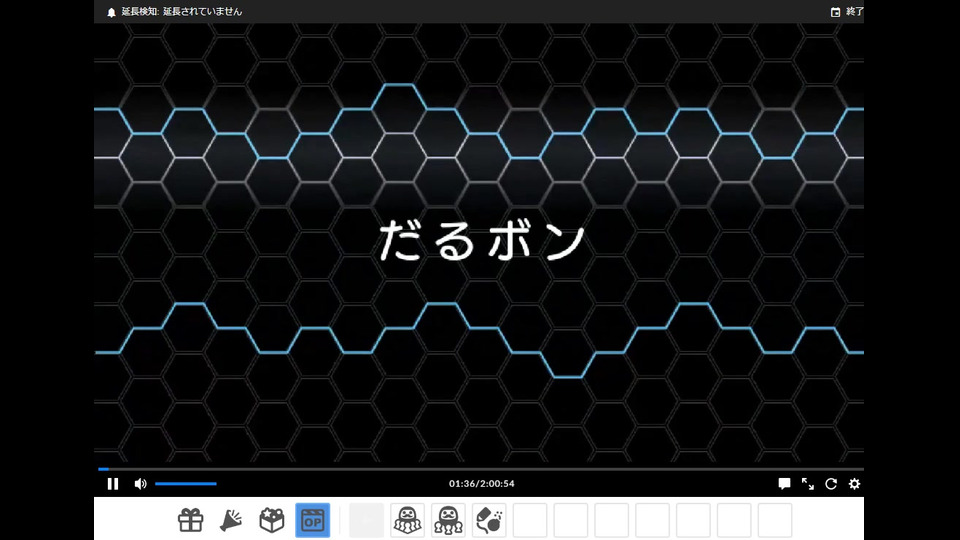
Task: Pause the video playback
Action: (x=113, y=484)
